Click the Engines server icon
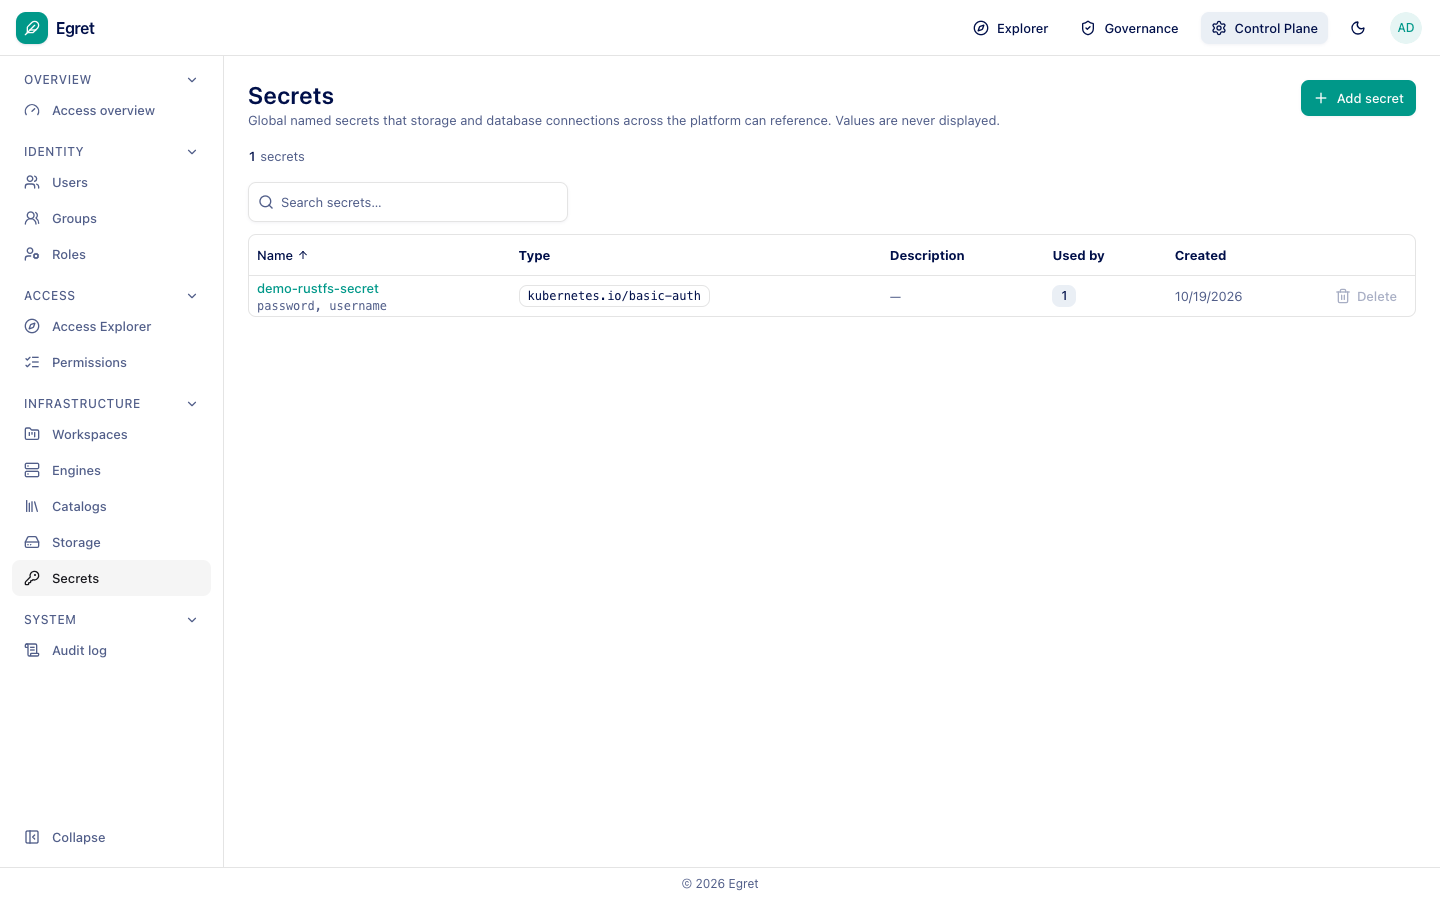The width and height of the screenshot is (1440, 900). click(x=32, y=470)
